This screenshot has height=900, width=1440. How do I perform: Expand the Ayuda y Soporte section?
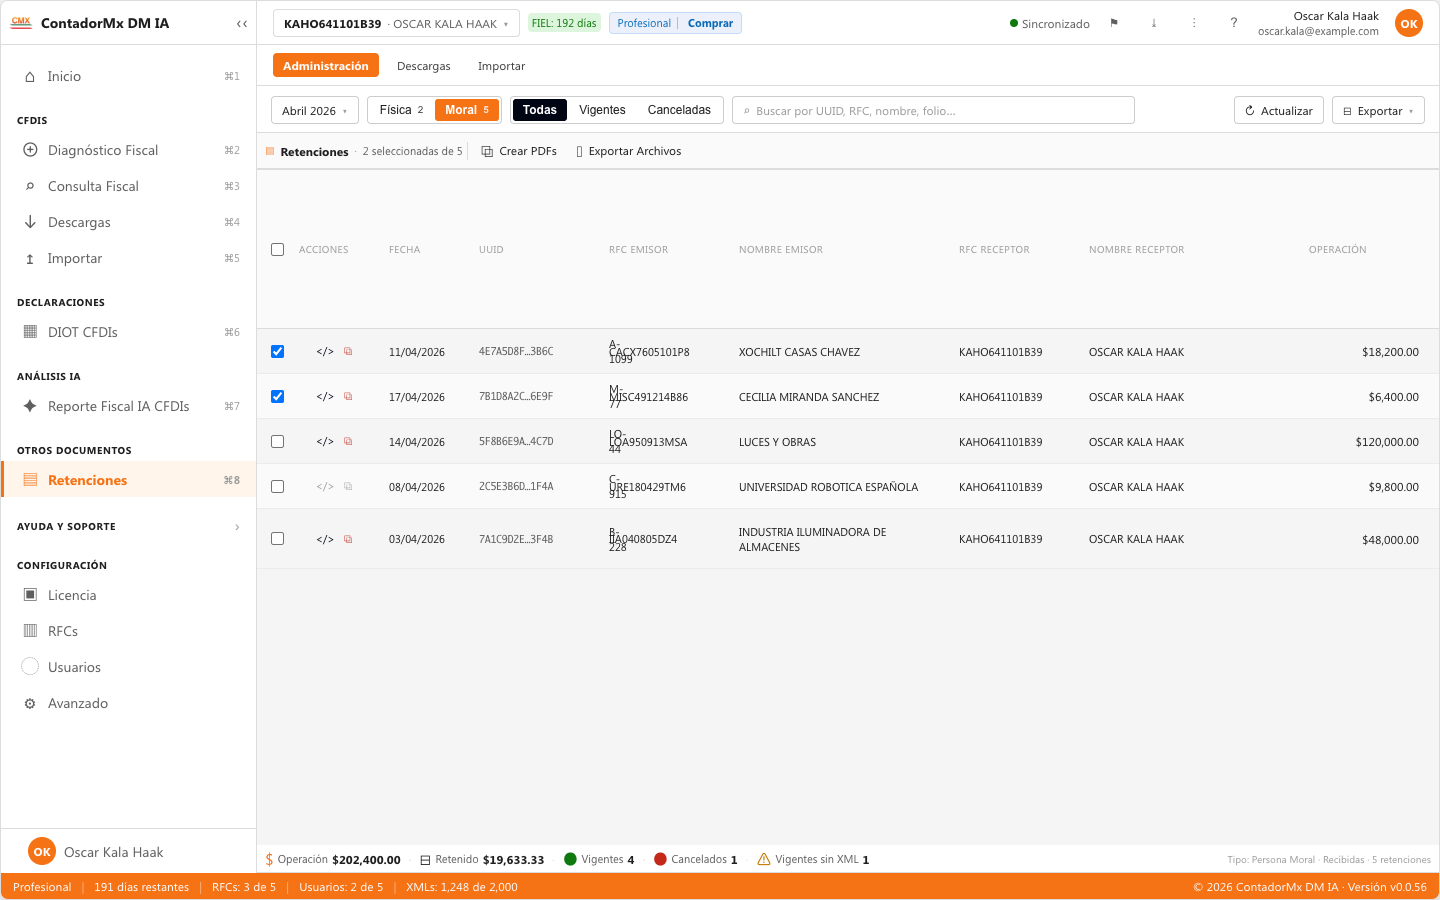pos(128,526)
